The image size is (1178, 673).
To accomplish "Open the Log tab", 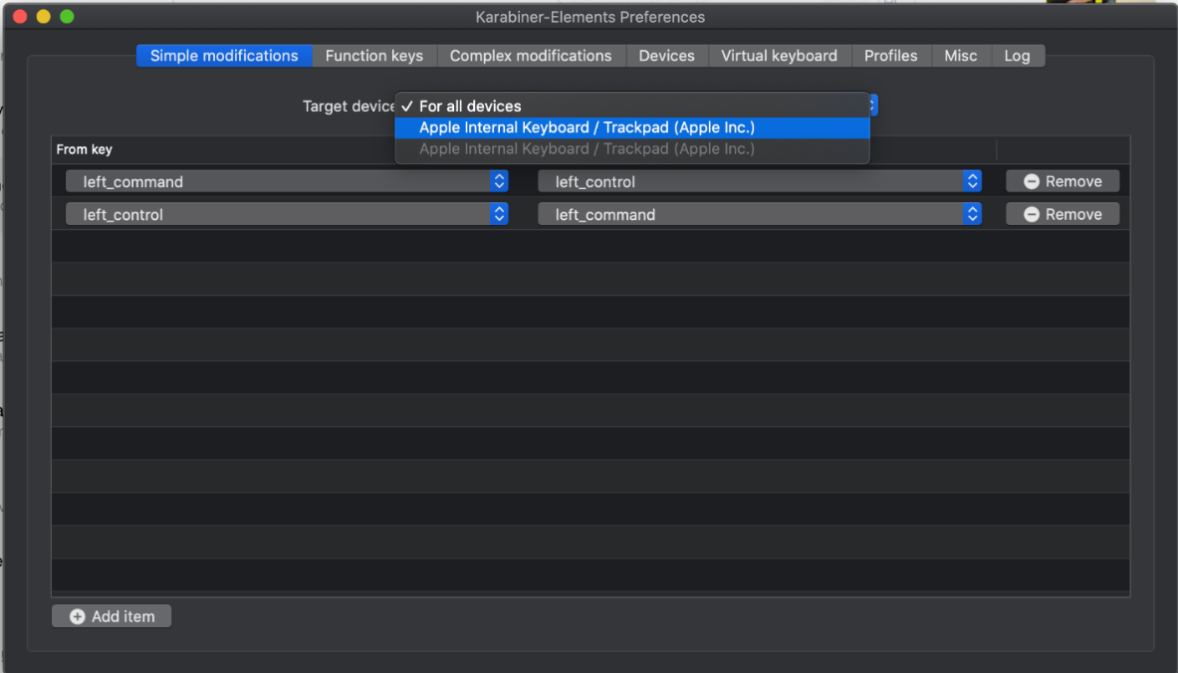I will [x=1017, y=56].
